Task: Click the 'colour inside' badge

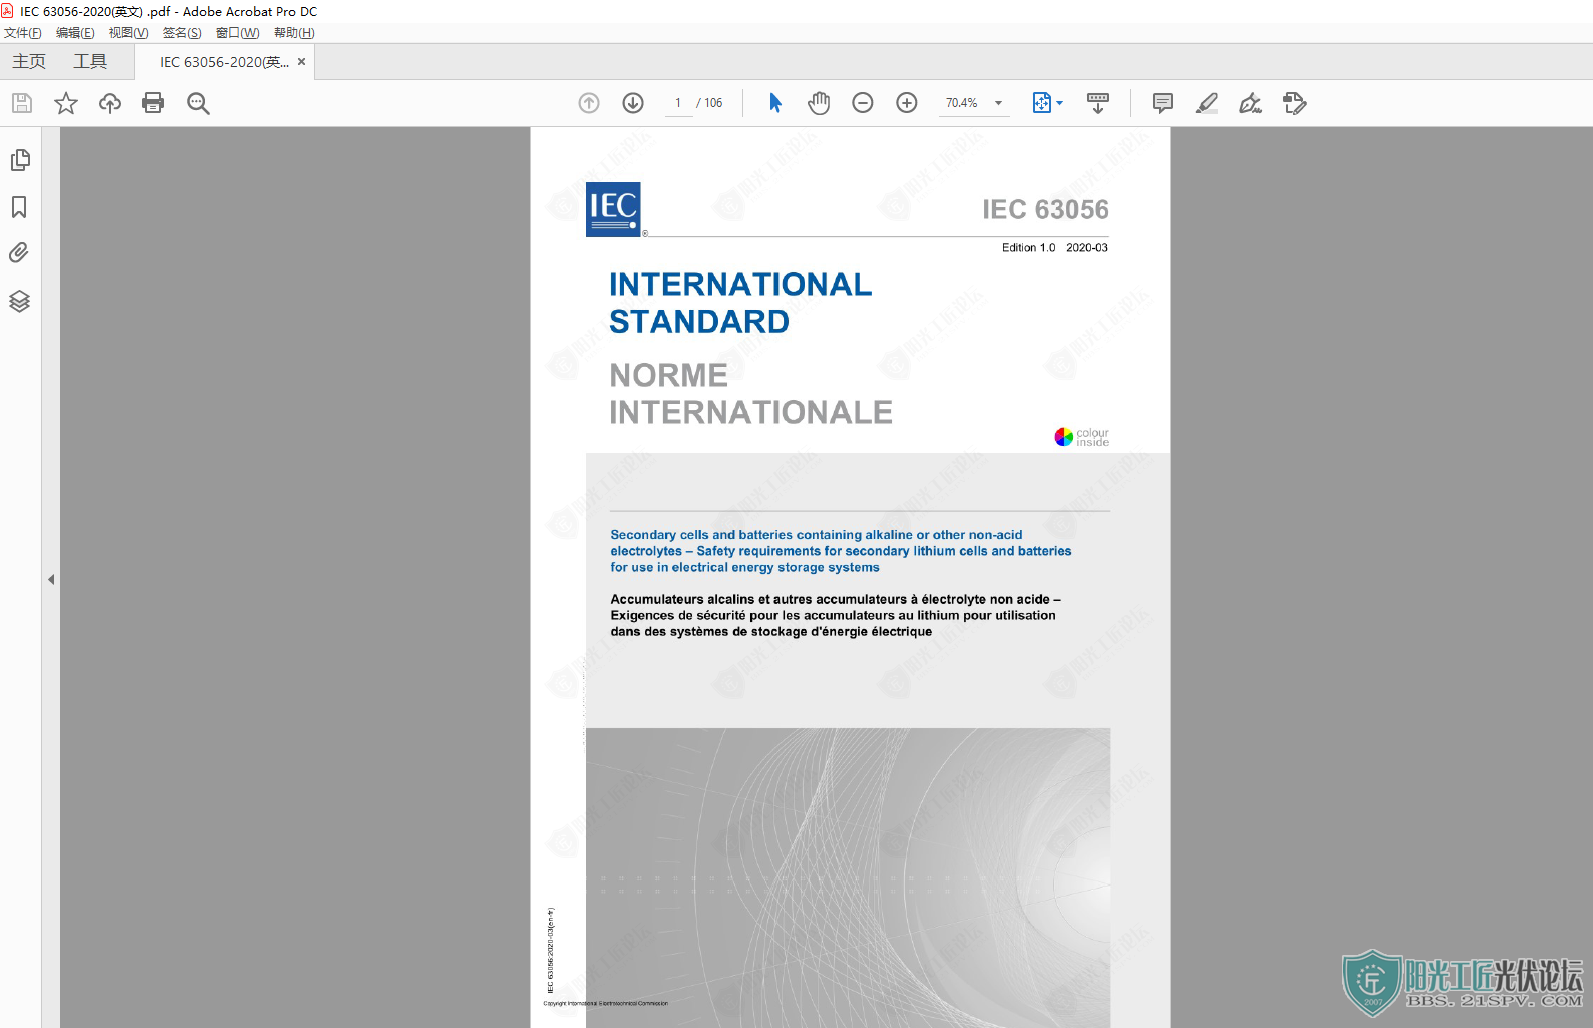Action: (x=1082, y=437)
